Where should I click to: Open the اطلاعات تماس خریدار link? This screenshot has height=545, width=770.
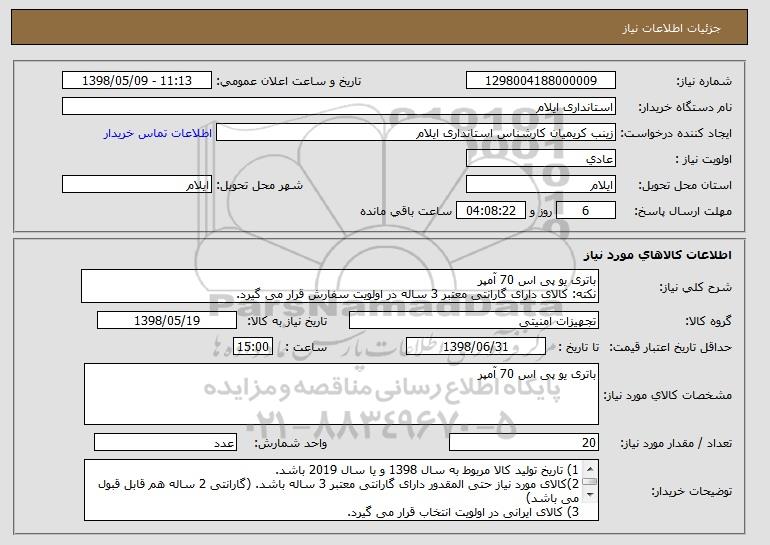coord(158,133)
